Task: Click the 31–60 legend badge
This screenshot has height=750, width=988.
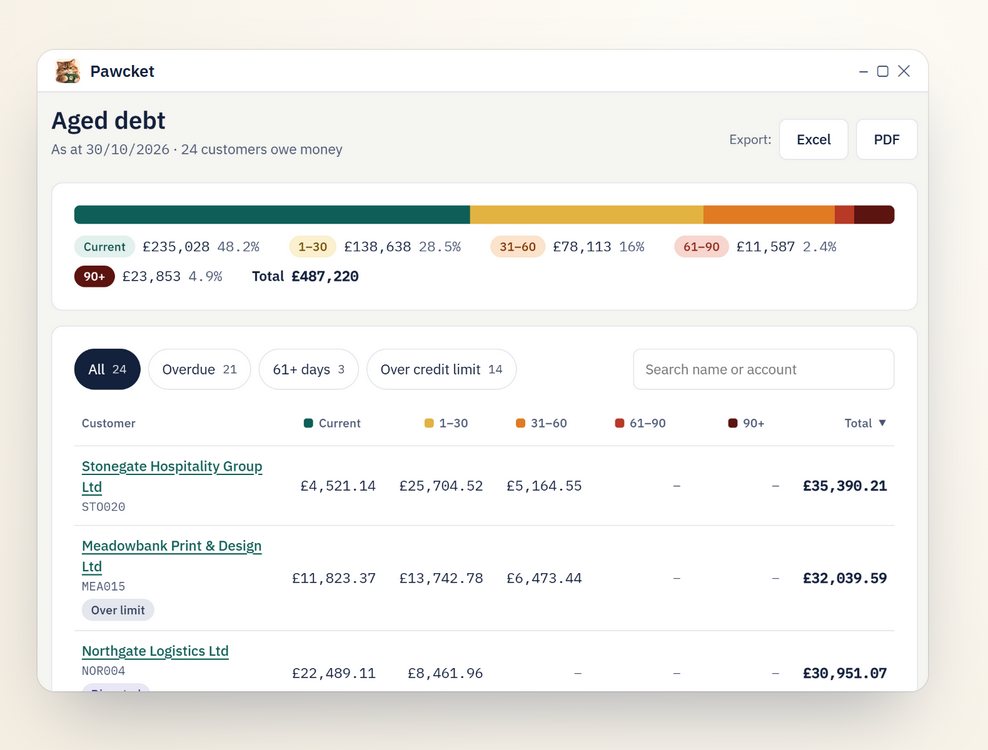Action: (x=517, y=246)
